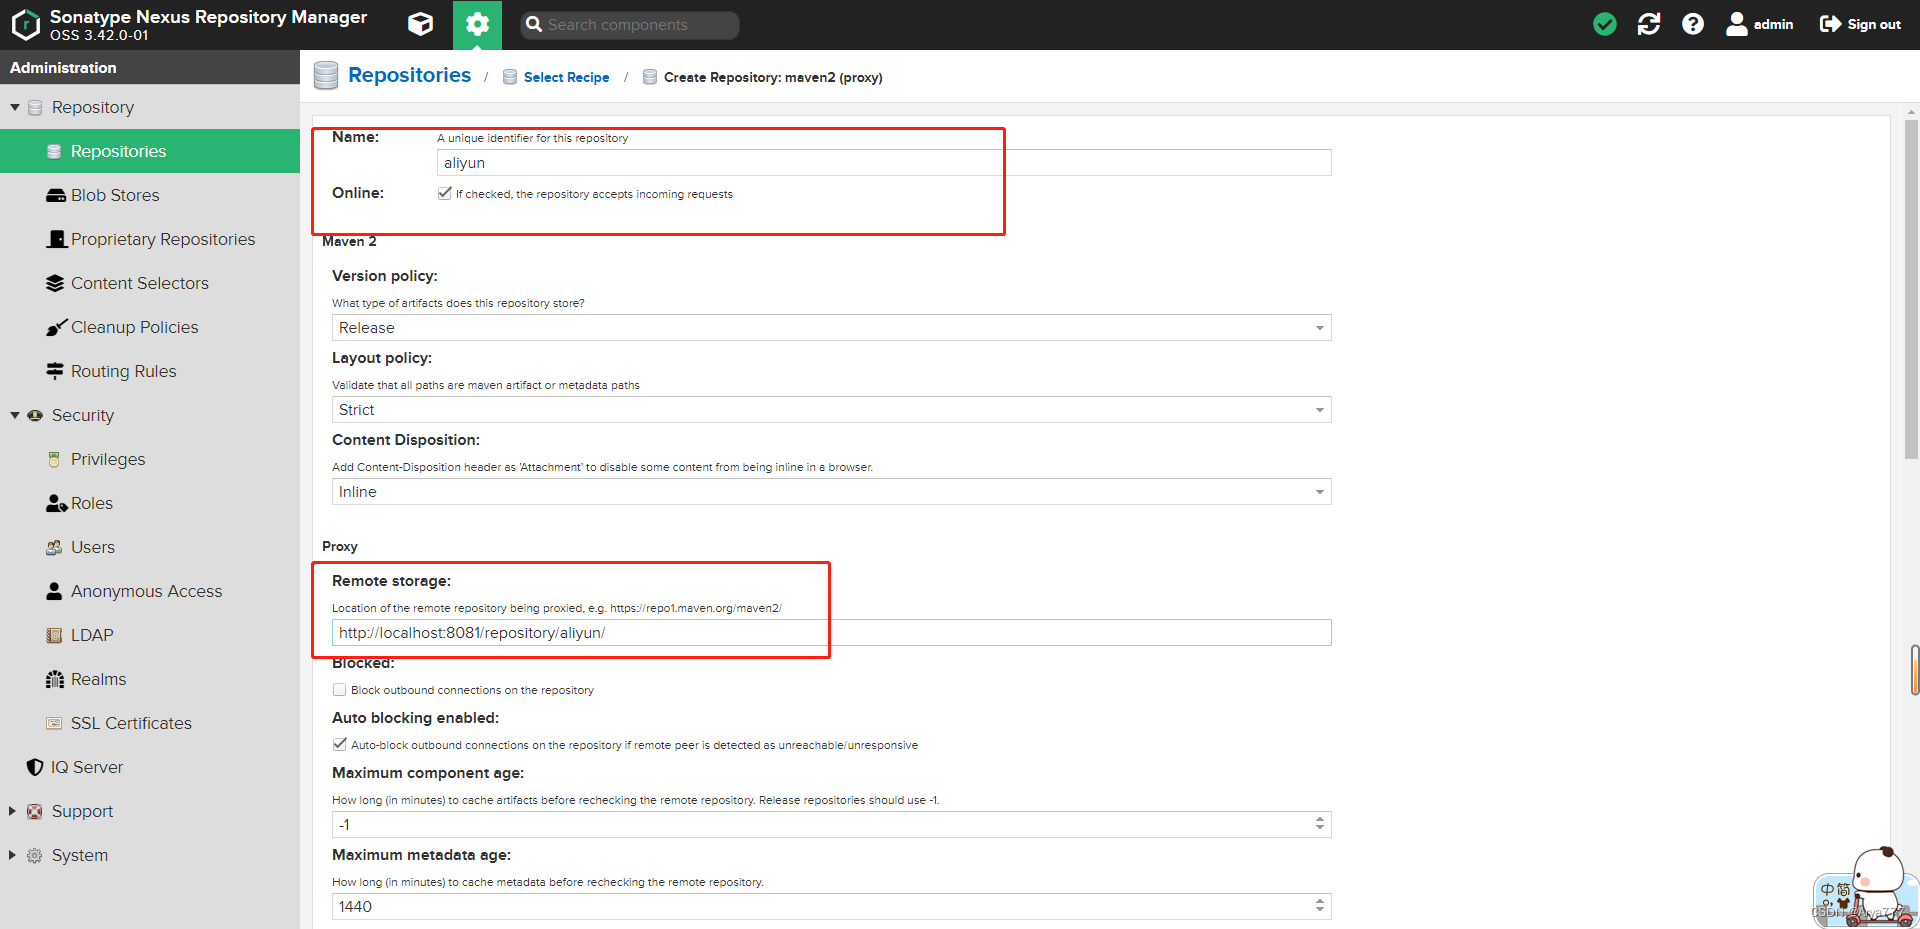Open Users in Security section
Screen dimensions: 1920x929
tap(150, 547)
